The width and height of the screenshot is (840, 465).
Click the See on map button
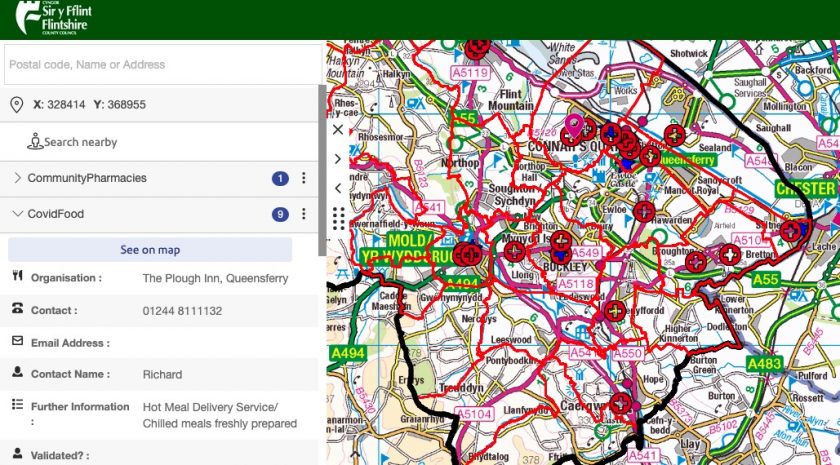pos(150,250)
